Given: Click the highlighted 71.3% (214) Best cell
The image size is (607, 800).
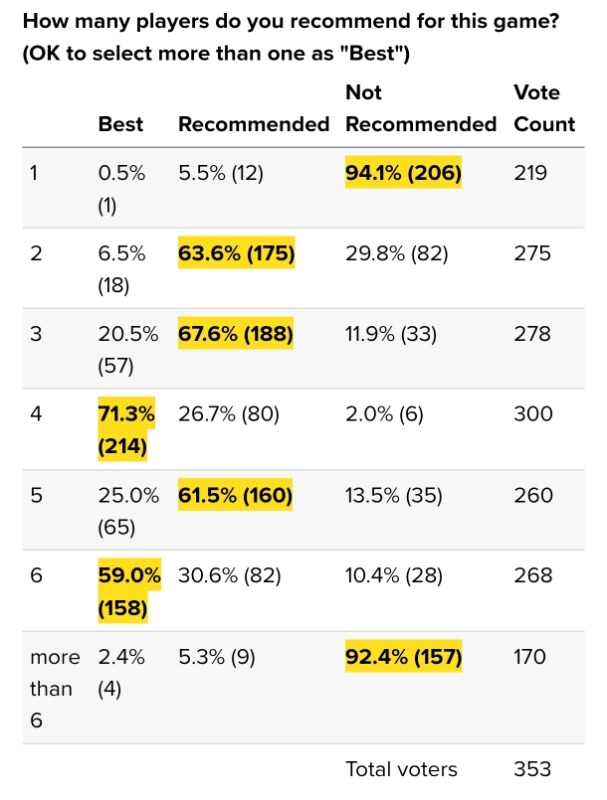Looking at the screenshot, I should 123,430.
